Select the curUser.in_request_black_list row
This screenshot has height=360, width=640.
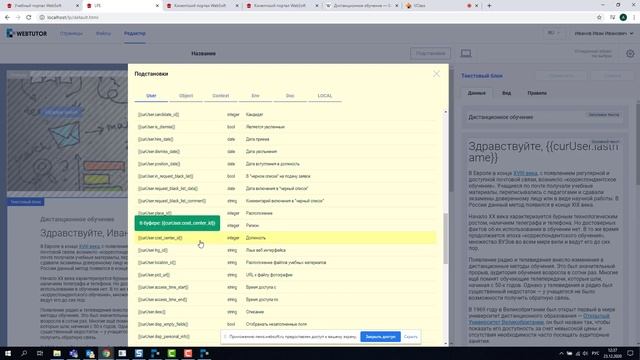click(285, 176)
